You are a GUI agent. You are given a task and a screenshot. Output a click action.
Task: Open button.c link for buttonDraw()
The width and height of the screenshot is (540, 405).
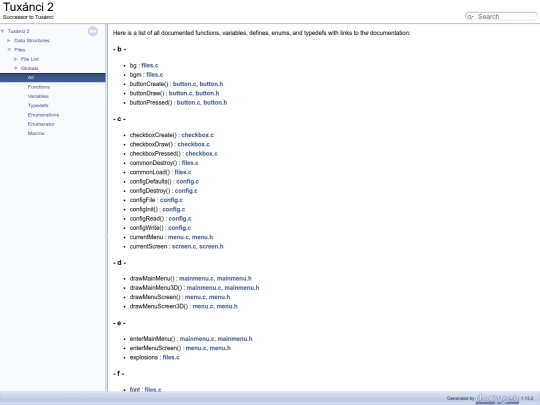pos(180,93)
